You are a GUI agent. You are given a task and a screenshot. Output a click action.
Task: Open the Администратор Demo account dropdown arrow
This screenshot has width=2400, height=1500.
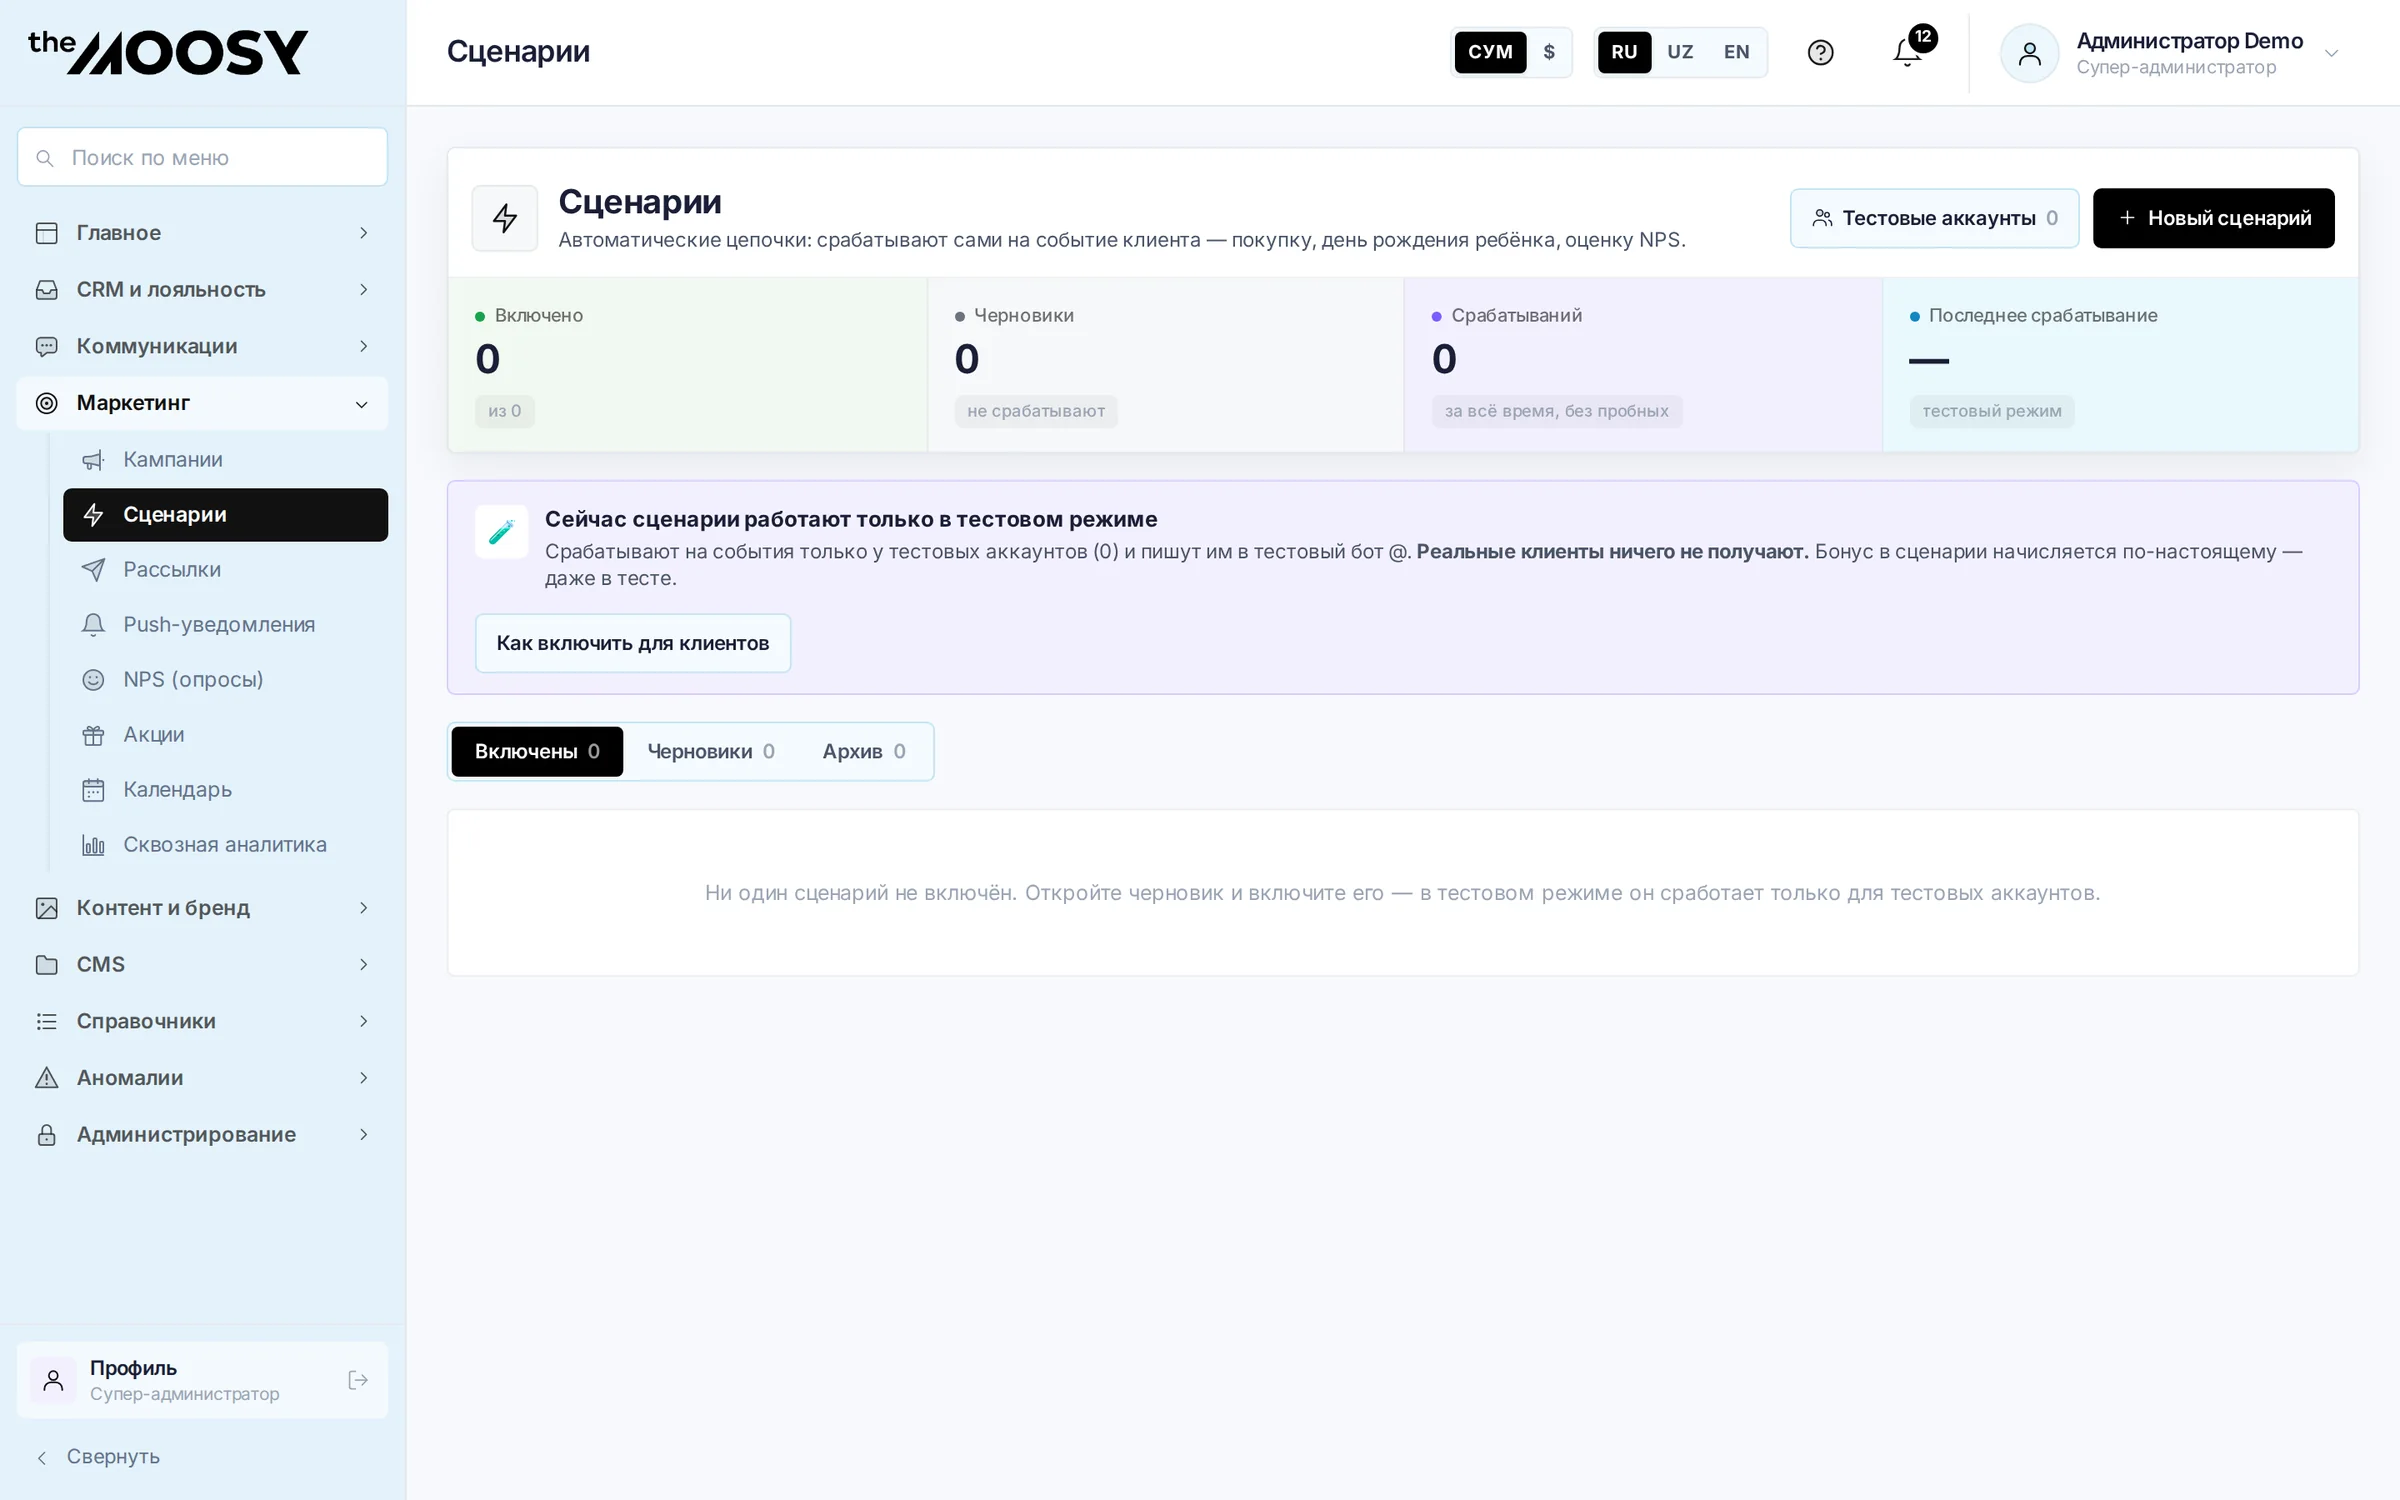click(2331, 53)
